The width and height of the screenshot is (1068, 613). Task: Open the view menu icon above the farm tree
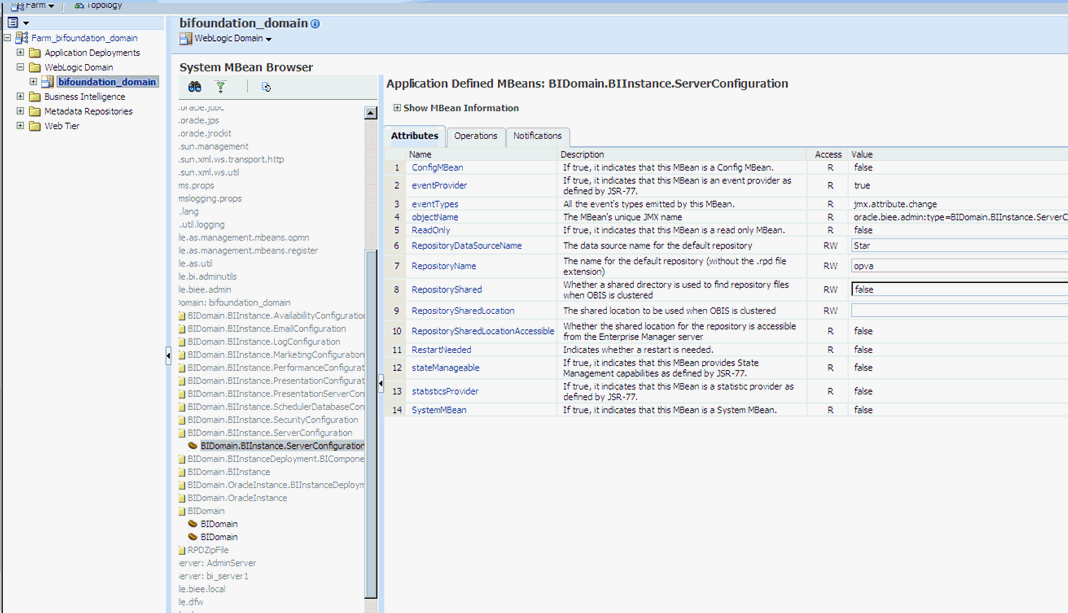coord(13,22)
